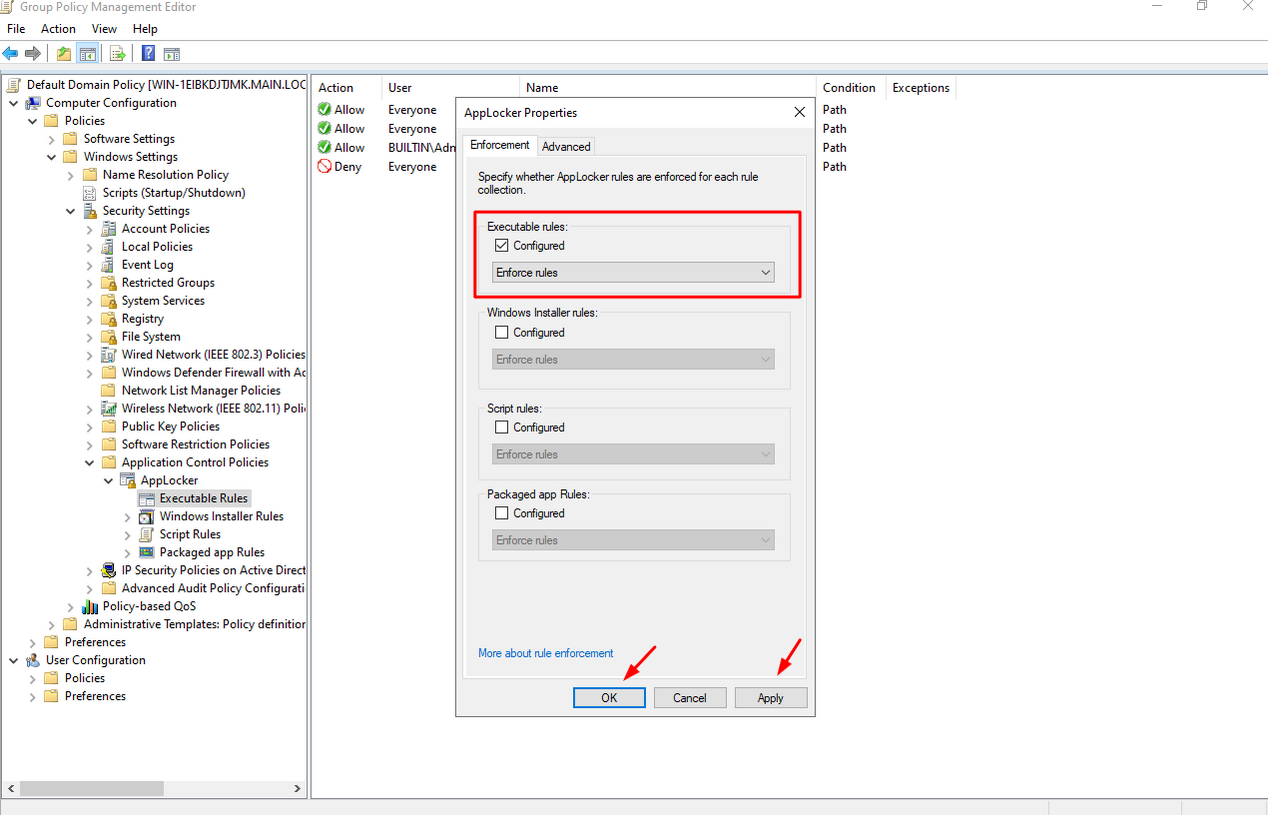Expand the Account Policies node
Screen dimensions: 1268x815
(x=90, y=229)
